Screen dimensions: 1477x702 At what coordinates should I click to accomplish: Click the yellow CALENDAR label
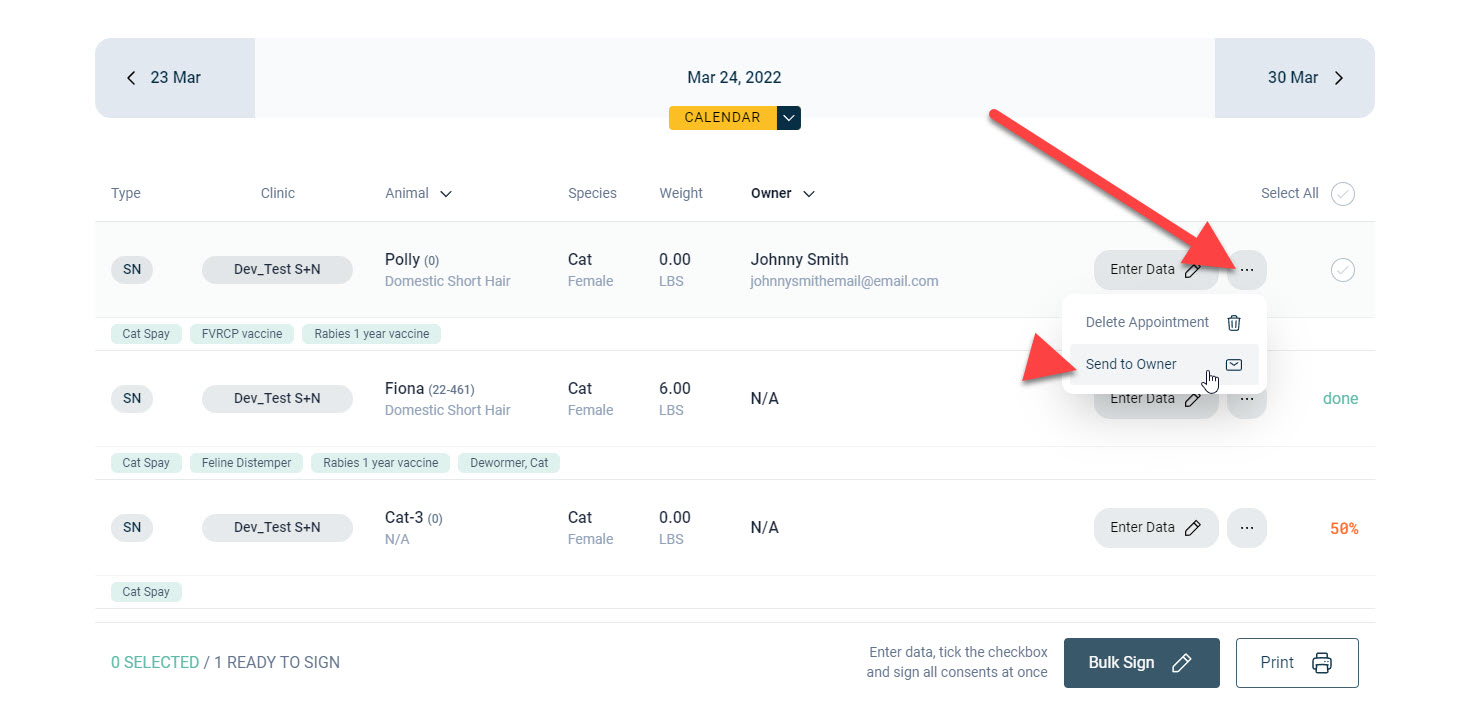click(722, 118)
